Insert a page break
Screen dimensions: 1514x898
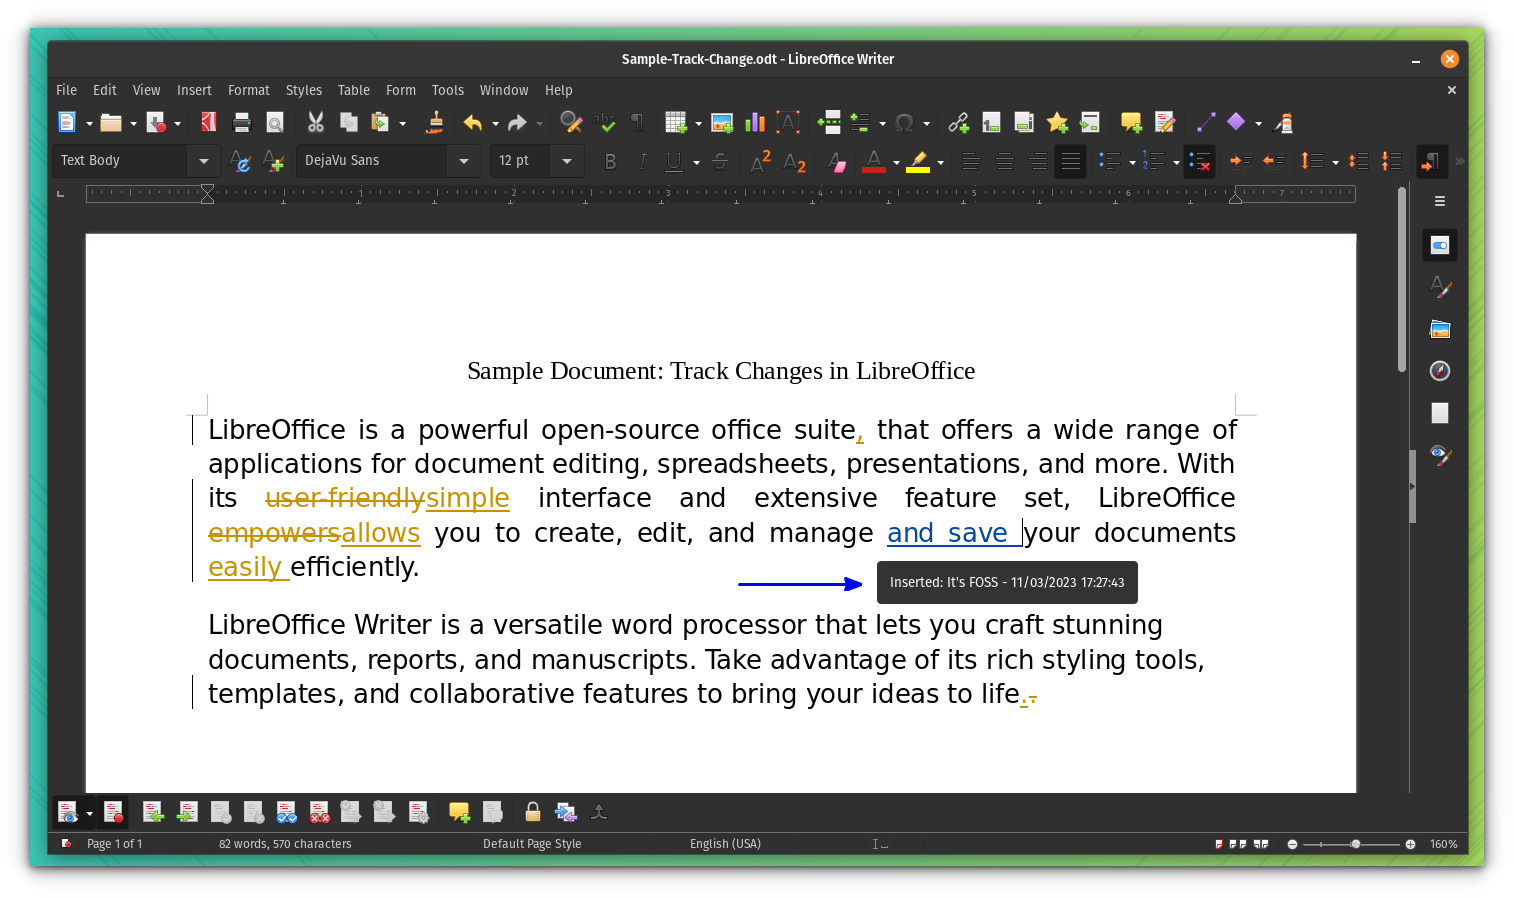click(x=829, y=122)
